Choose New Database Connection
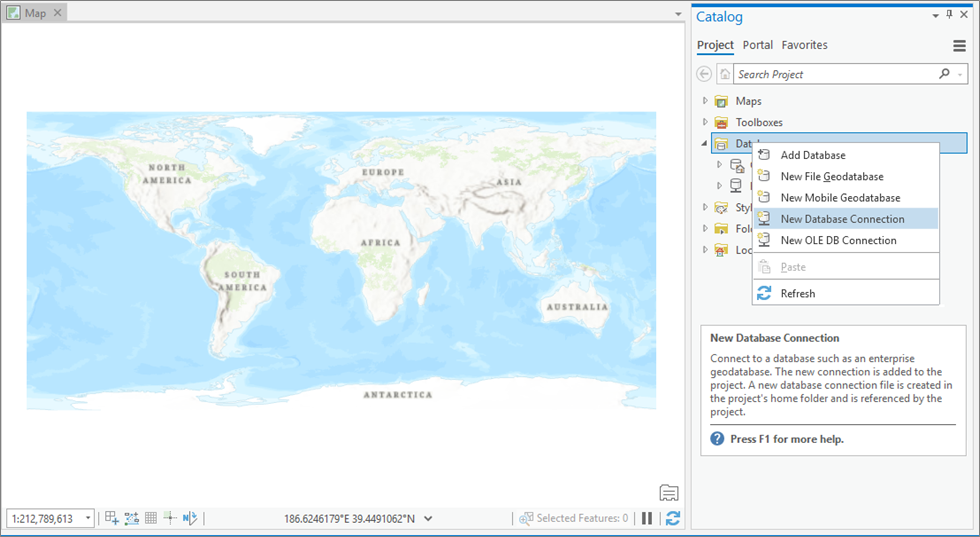 pos(842,219)
